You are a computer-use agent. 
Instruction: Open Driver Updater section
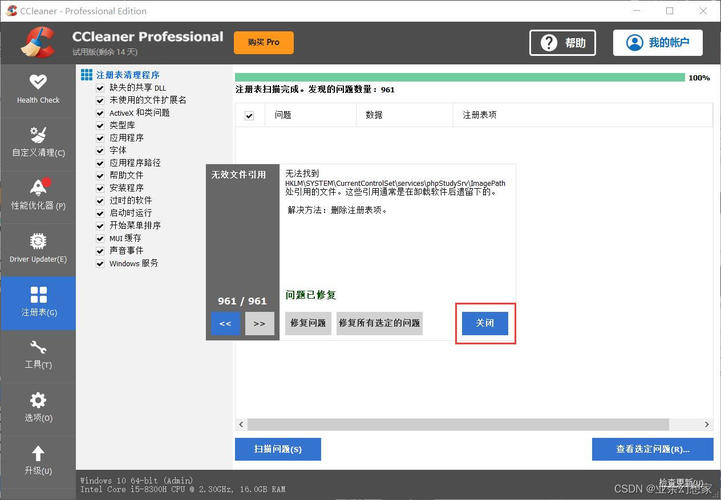coord(38,249)
